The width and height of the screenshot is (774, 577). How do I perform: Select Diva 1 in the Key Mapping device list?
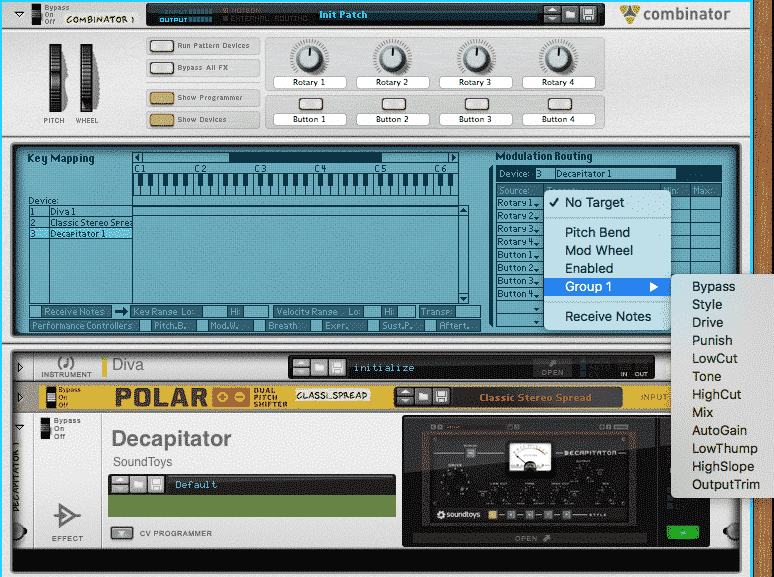point(80,211)
